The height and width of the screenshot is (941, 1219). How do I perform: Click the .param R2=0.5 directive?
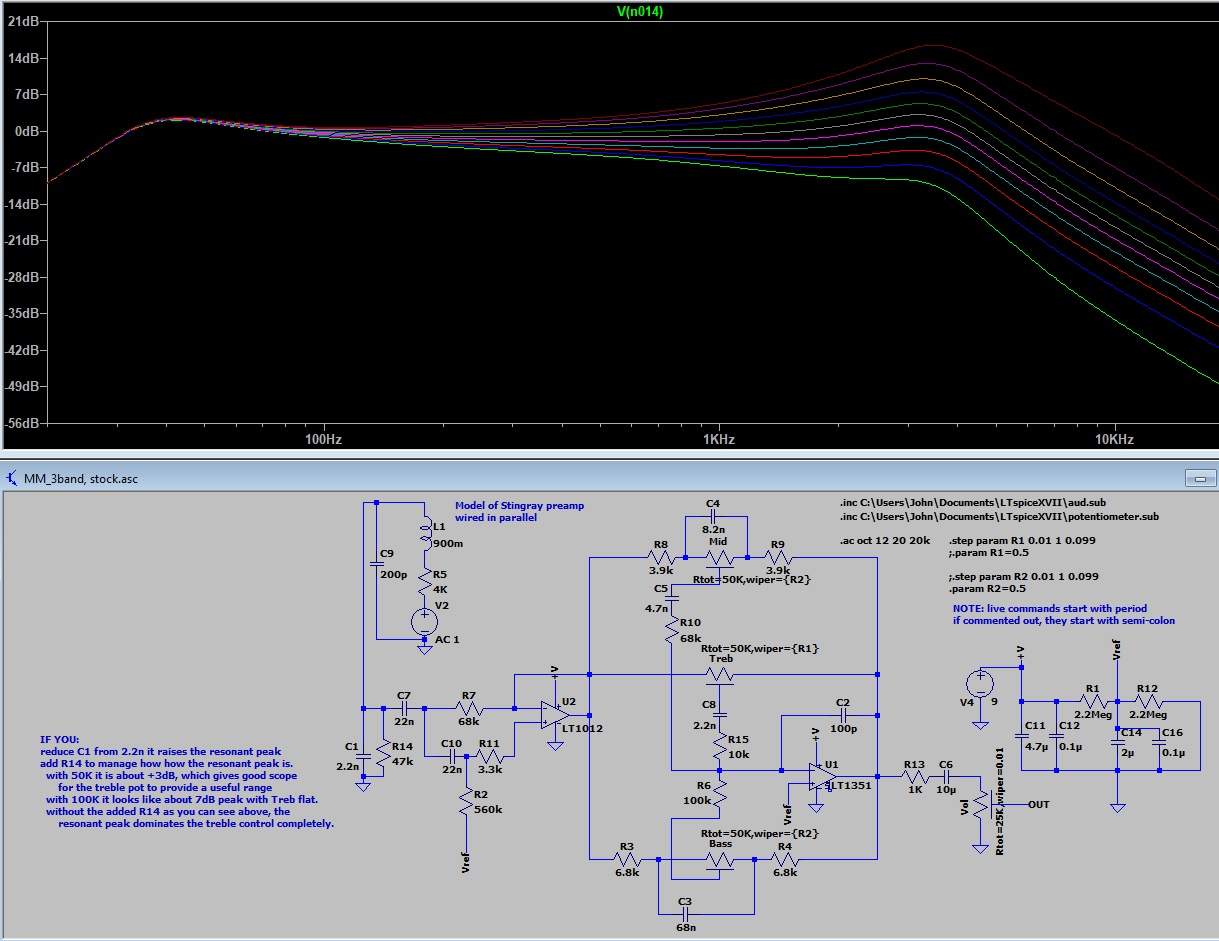click(x=986, y=588)
